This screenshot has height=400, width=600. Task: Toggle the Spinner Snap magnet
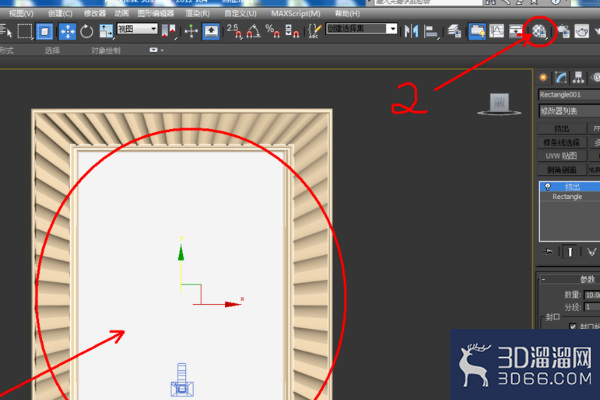(x=292, y=31)
